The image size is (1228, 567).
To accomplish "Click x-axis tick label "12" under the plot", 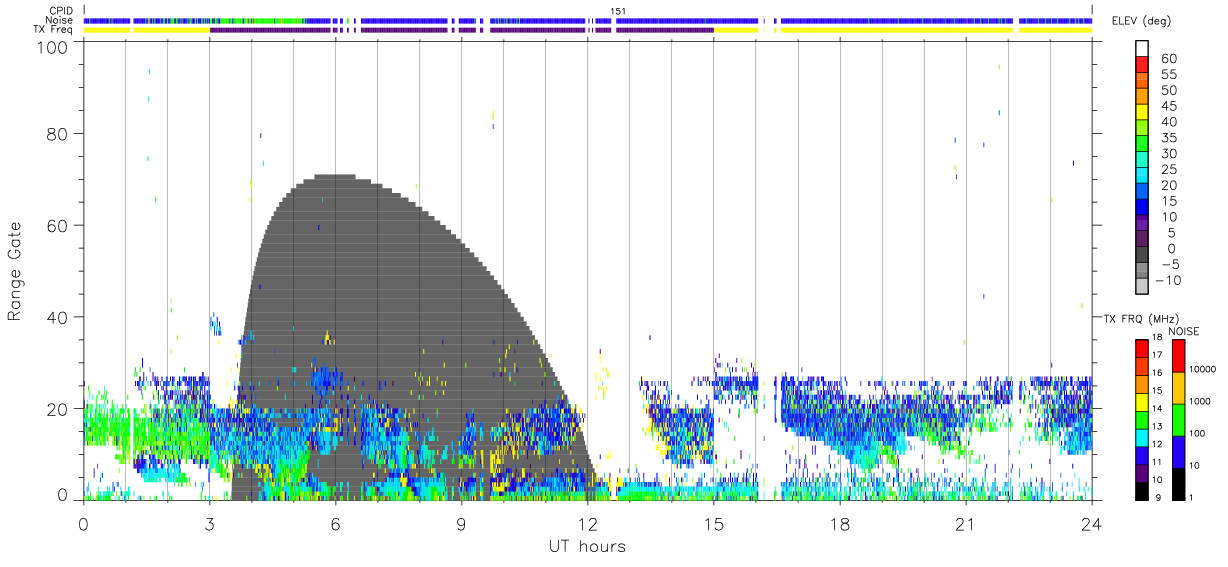I will [587, 524].
